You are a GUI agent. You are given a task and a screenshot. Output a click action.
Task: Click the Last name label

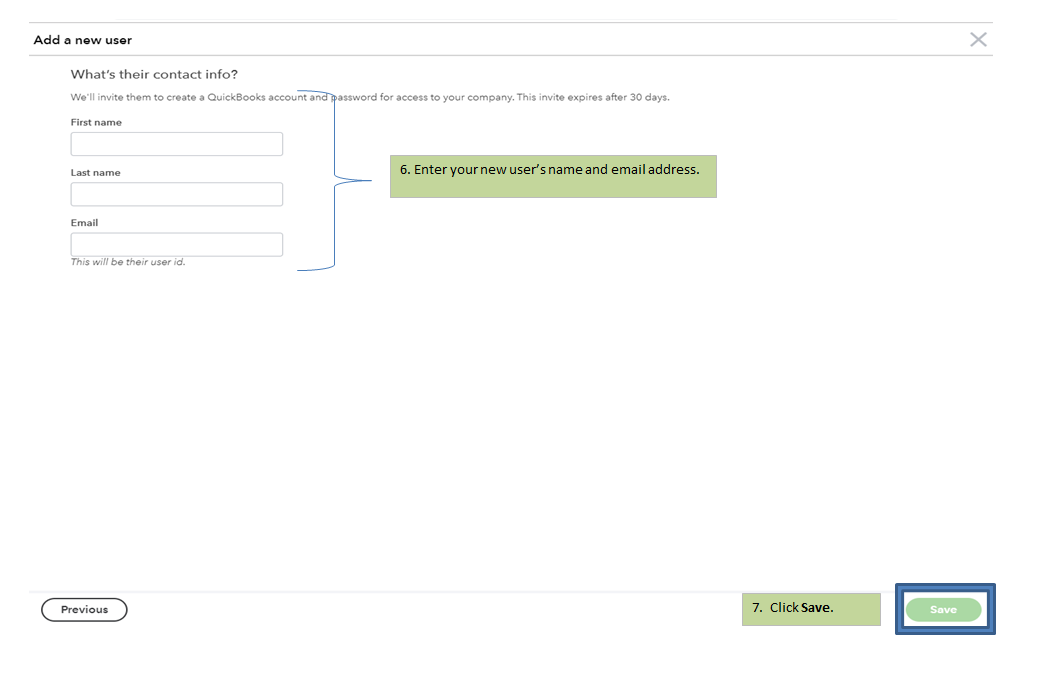tap(95, 172)
